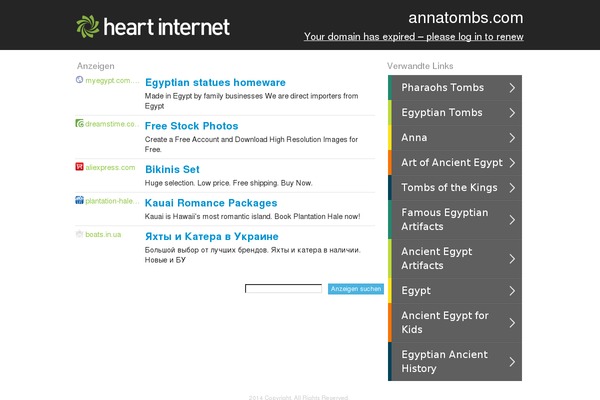Viewport: 600px width, 400px height.
Task: Expand the Tombs of the Kings arrow
Action: point(512,188)
